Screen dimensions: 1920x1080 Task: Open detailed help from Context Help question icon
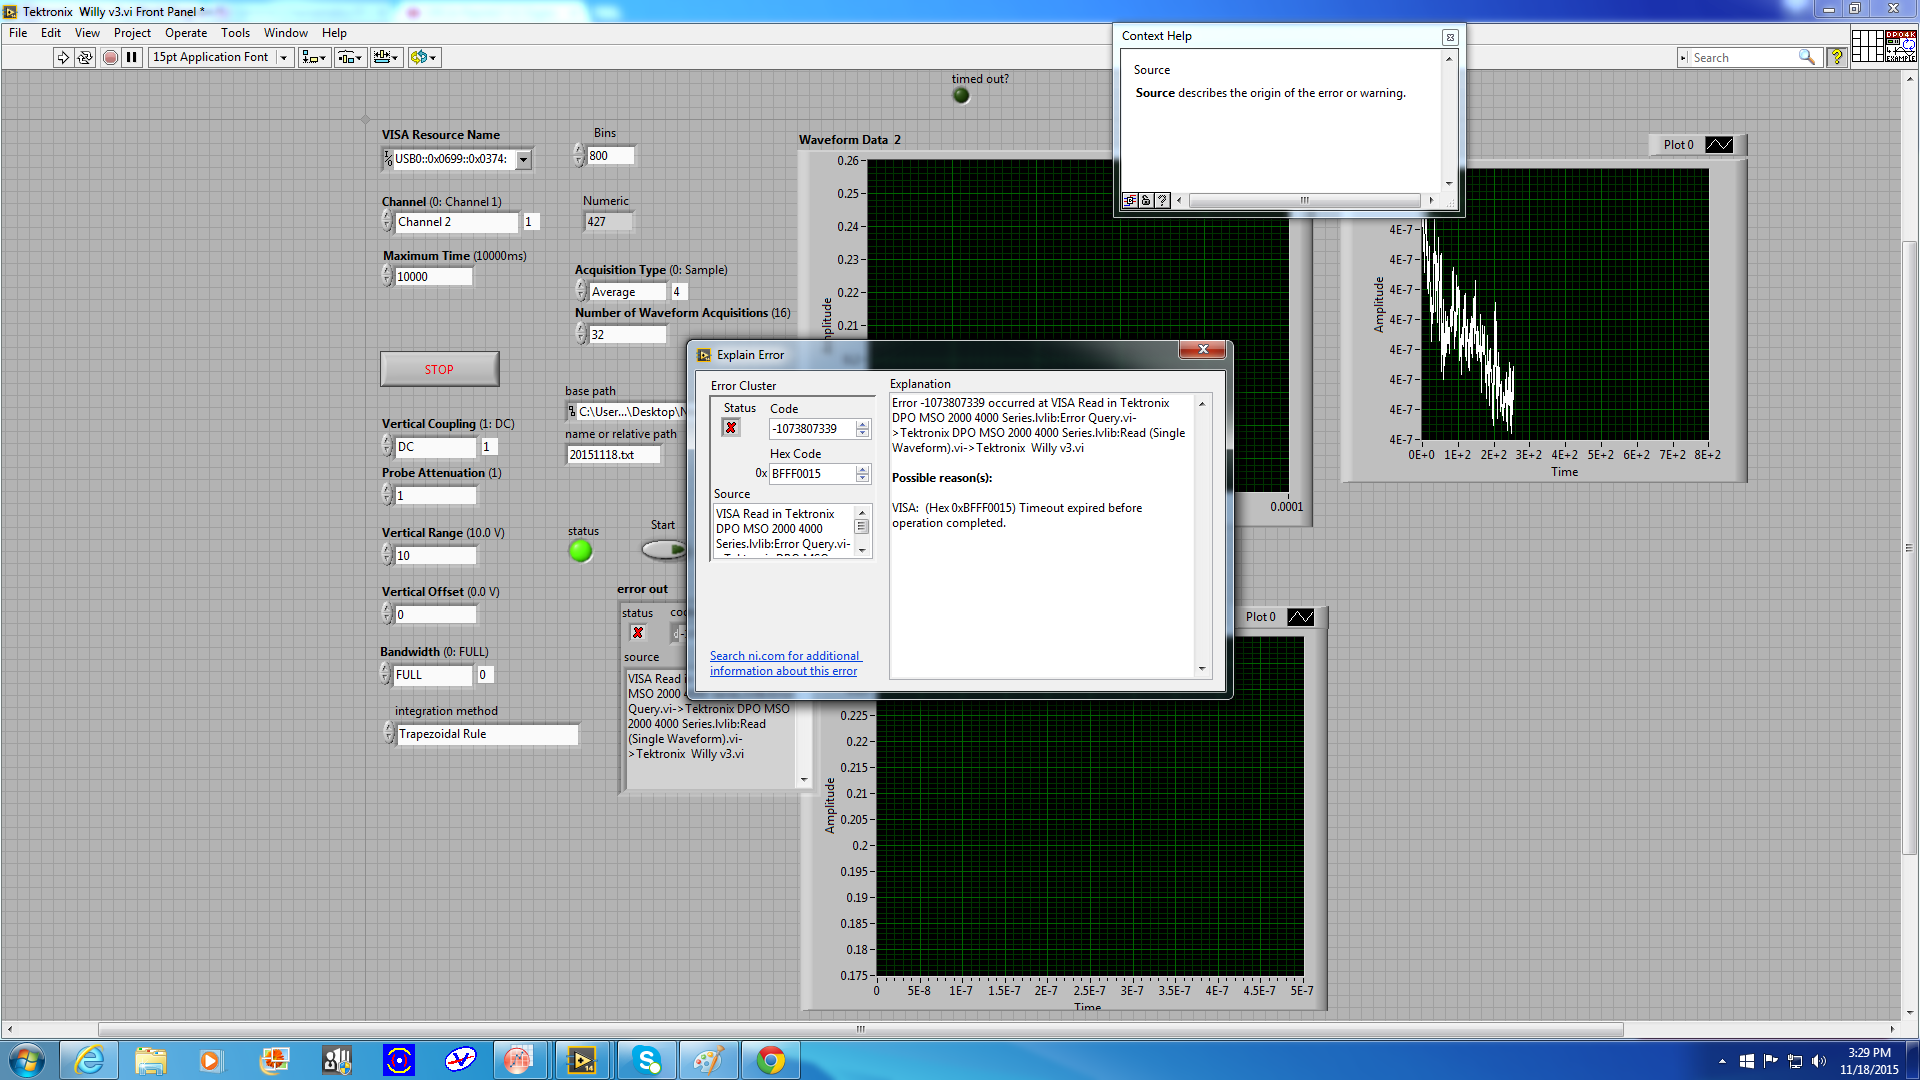tap(1162, 201)
